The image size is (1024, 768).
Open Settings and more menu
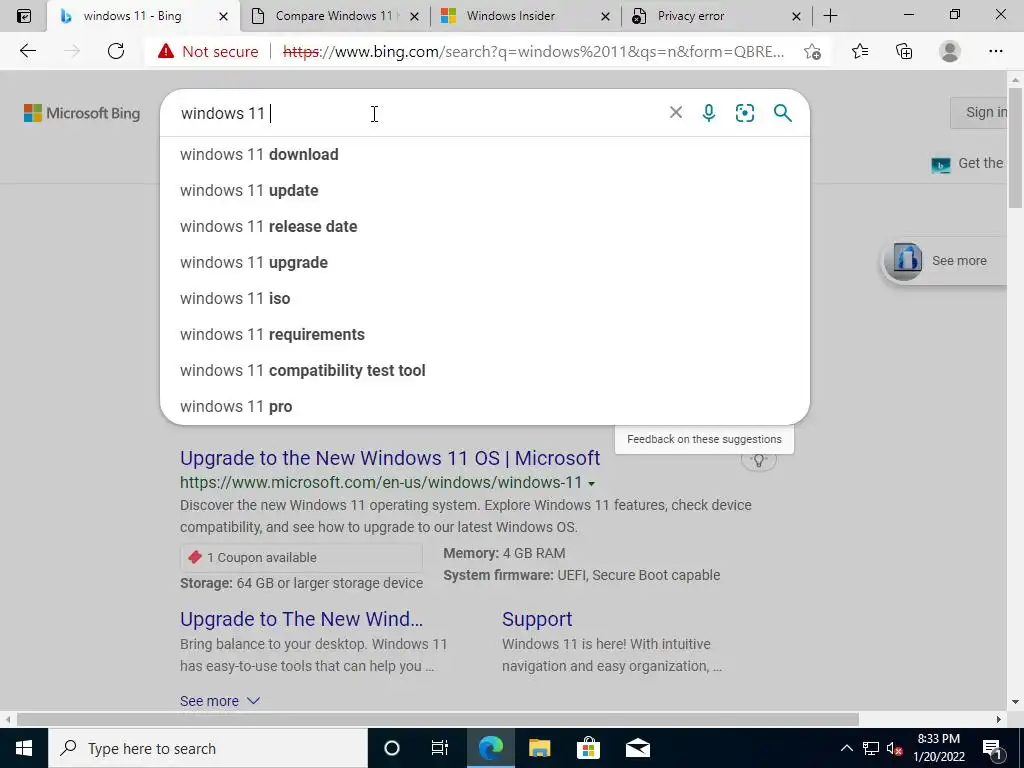pyautogui.click(x=995, y=51)
